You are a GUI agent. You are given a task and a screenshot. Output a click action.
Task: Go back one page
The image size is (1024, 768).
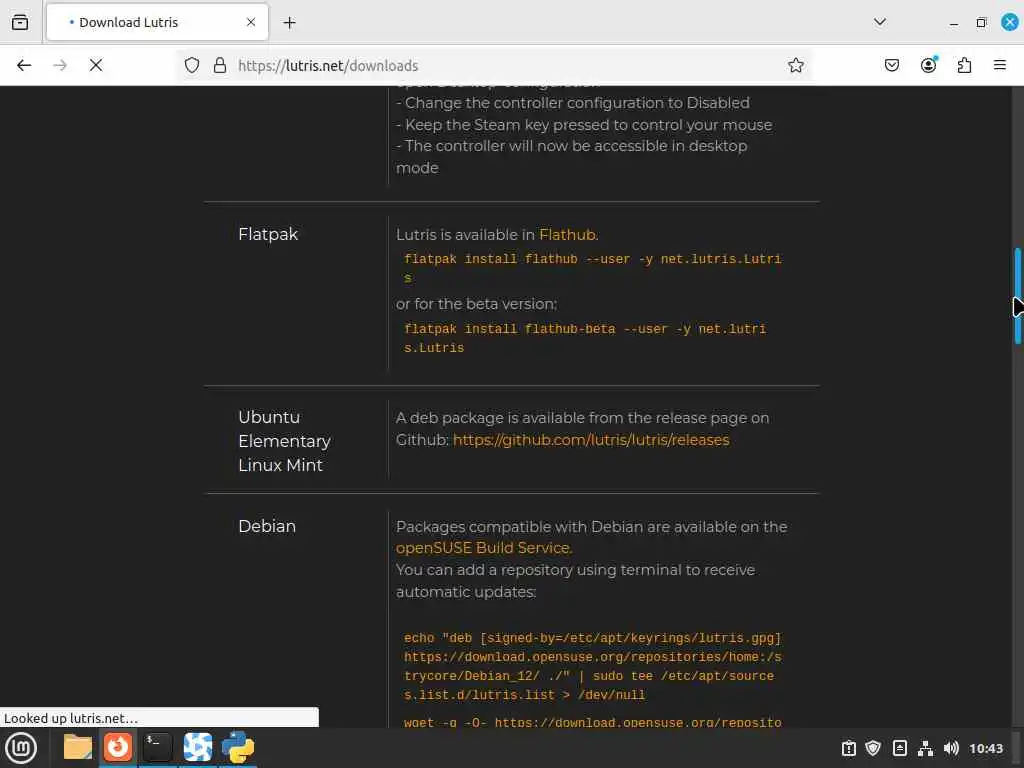click(x=24, y=65)
